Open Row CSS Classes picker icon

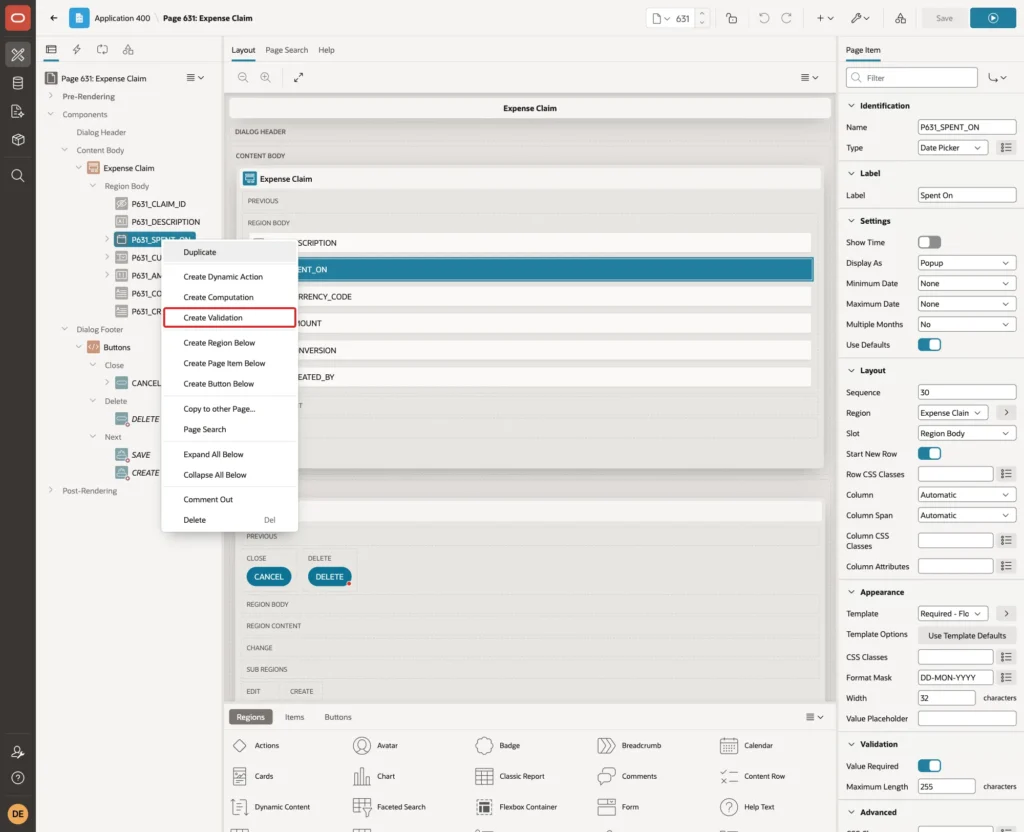coord(1006,474)
